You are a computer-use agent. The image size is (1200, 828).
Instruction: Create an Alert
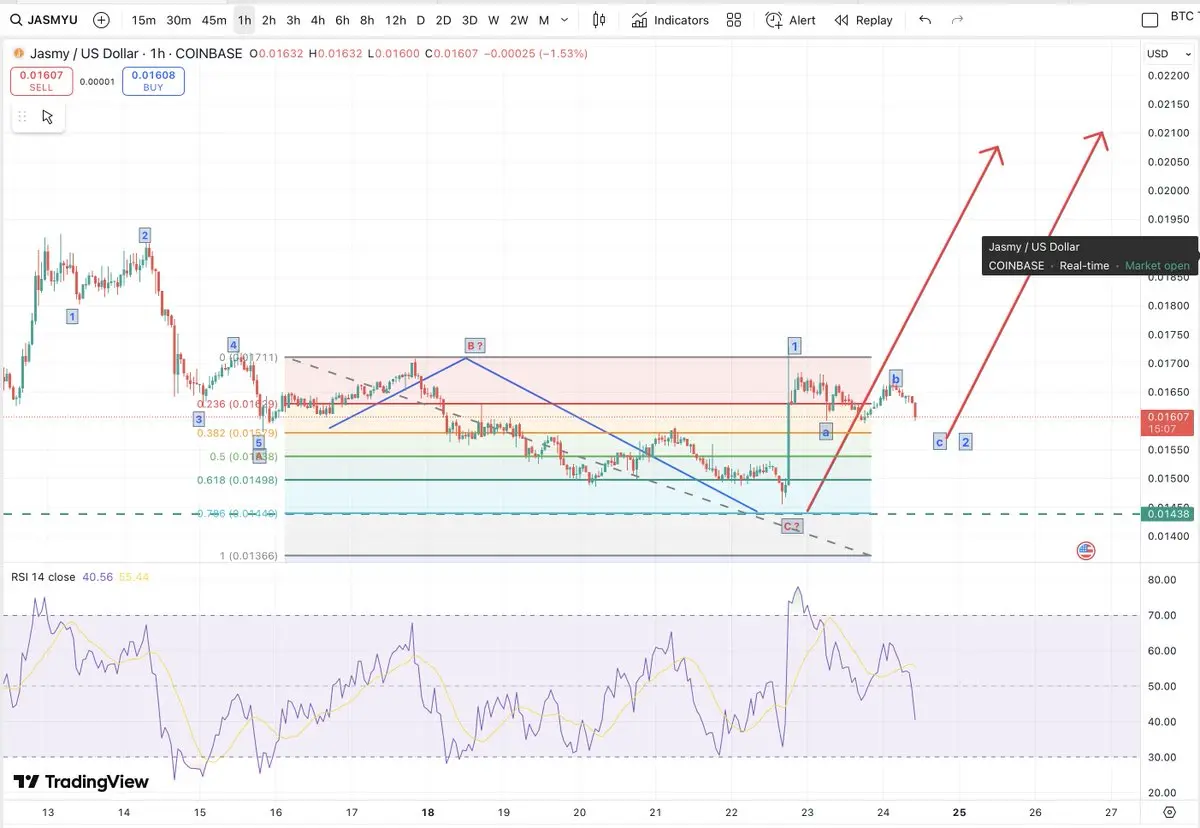point(792,20)
